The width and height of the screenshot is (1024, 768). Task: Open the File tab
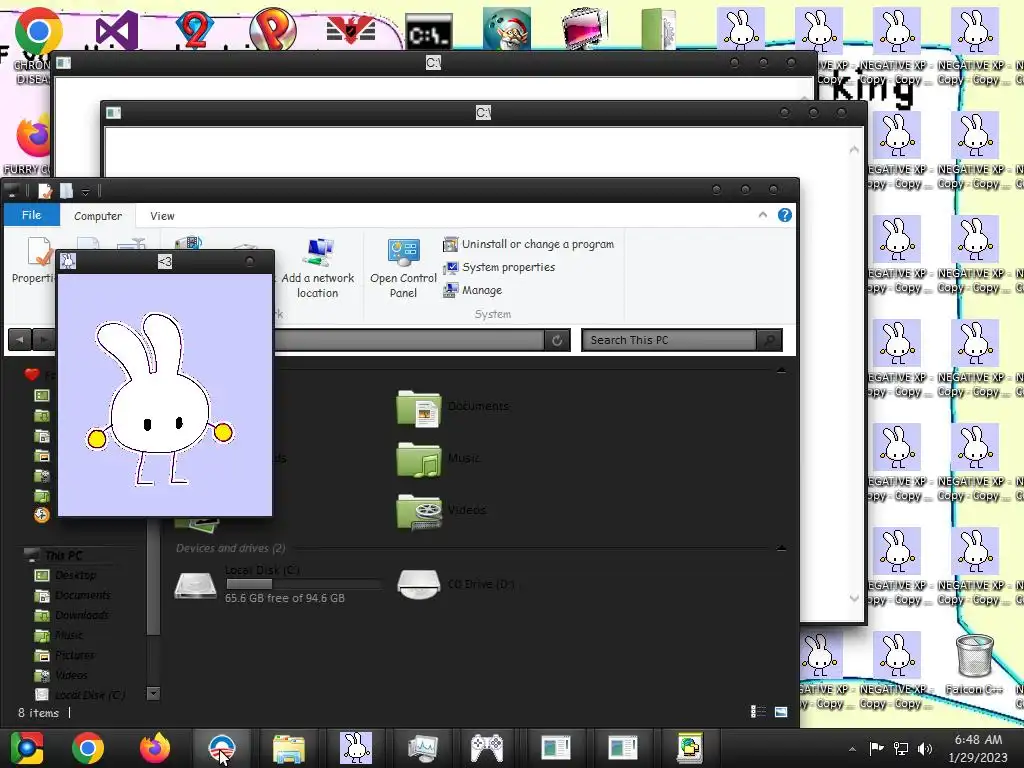click(x=31, y=216)
